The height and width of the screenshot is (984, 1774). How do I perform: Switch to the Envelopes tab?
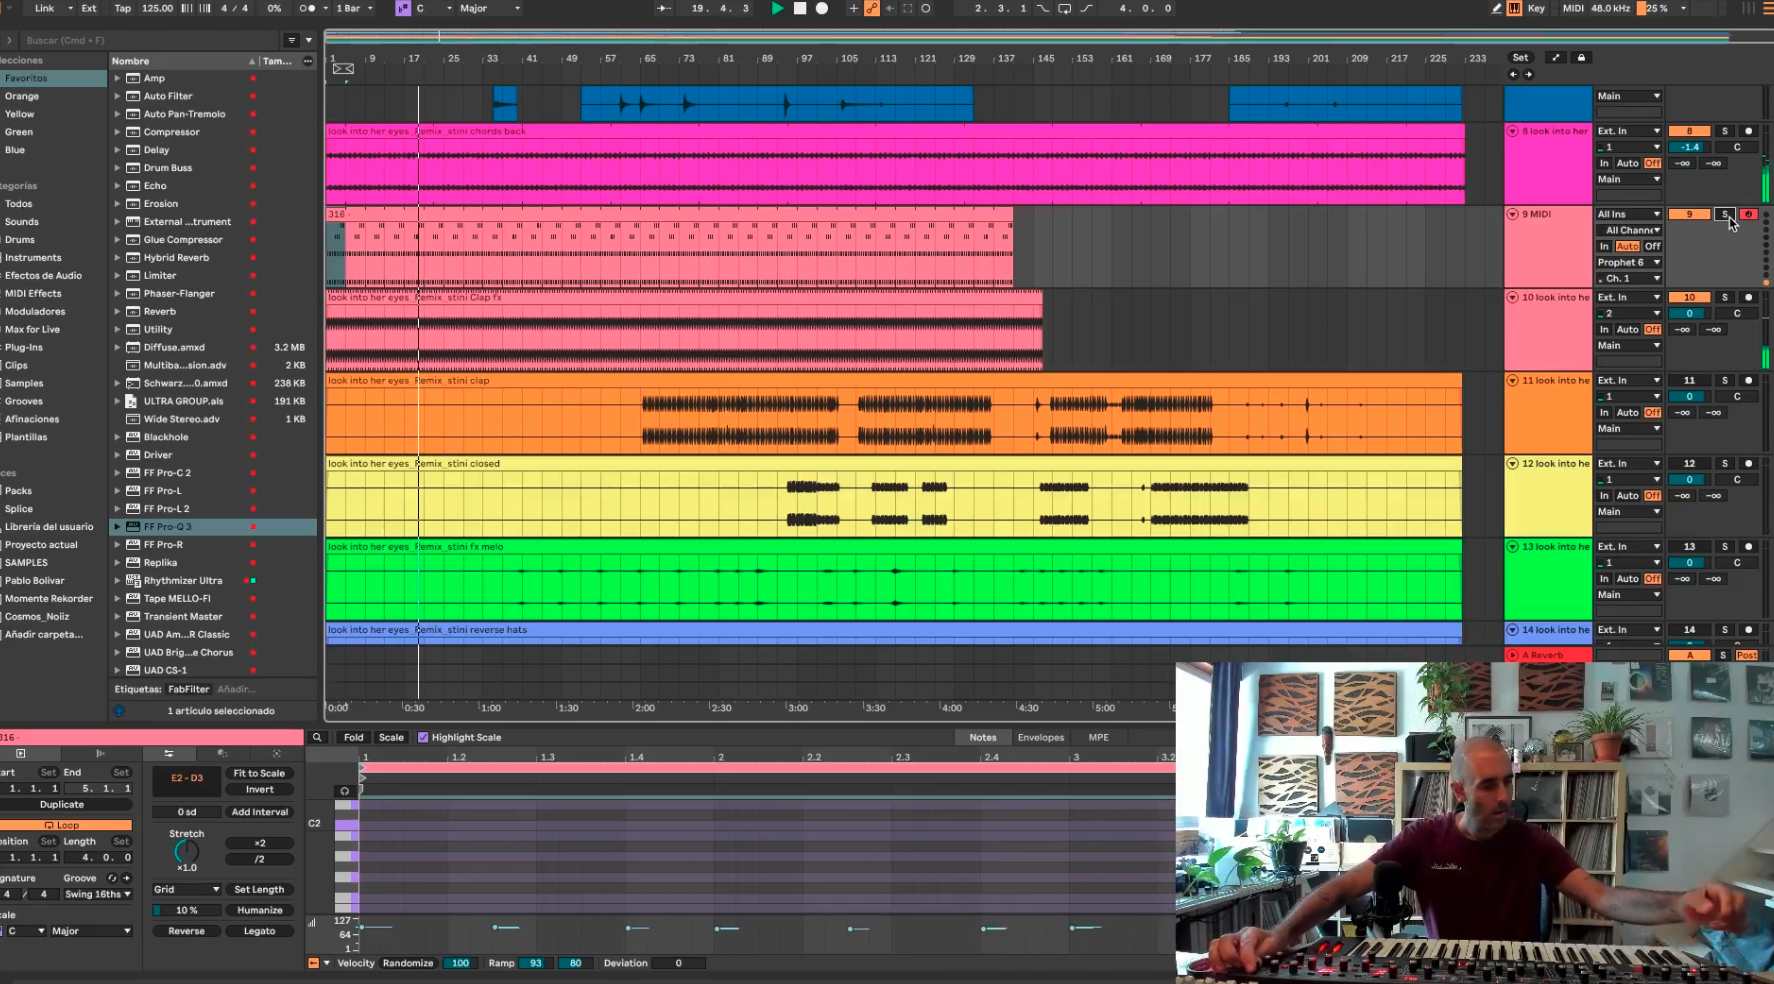[1041, 737]
